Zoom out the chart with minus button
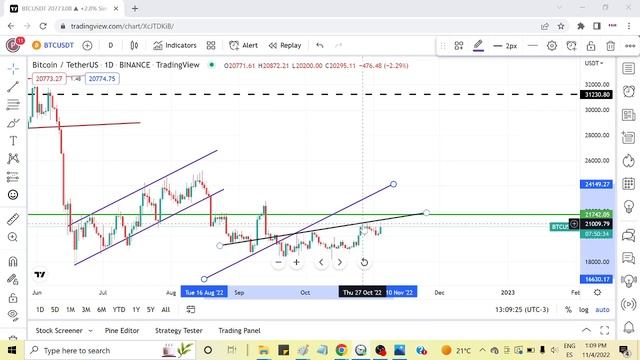The image size is (640, 360). [279, 262]
